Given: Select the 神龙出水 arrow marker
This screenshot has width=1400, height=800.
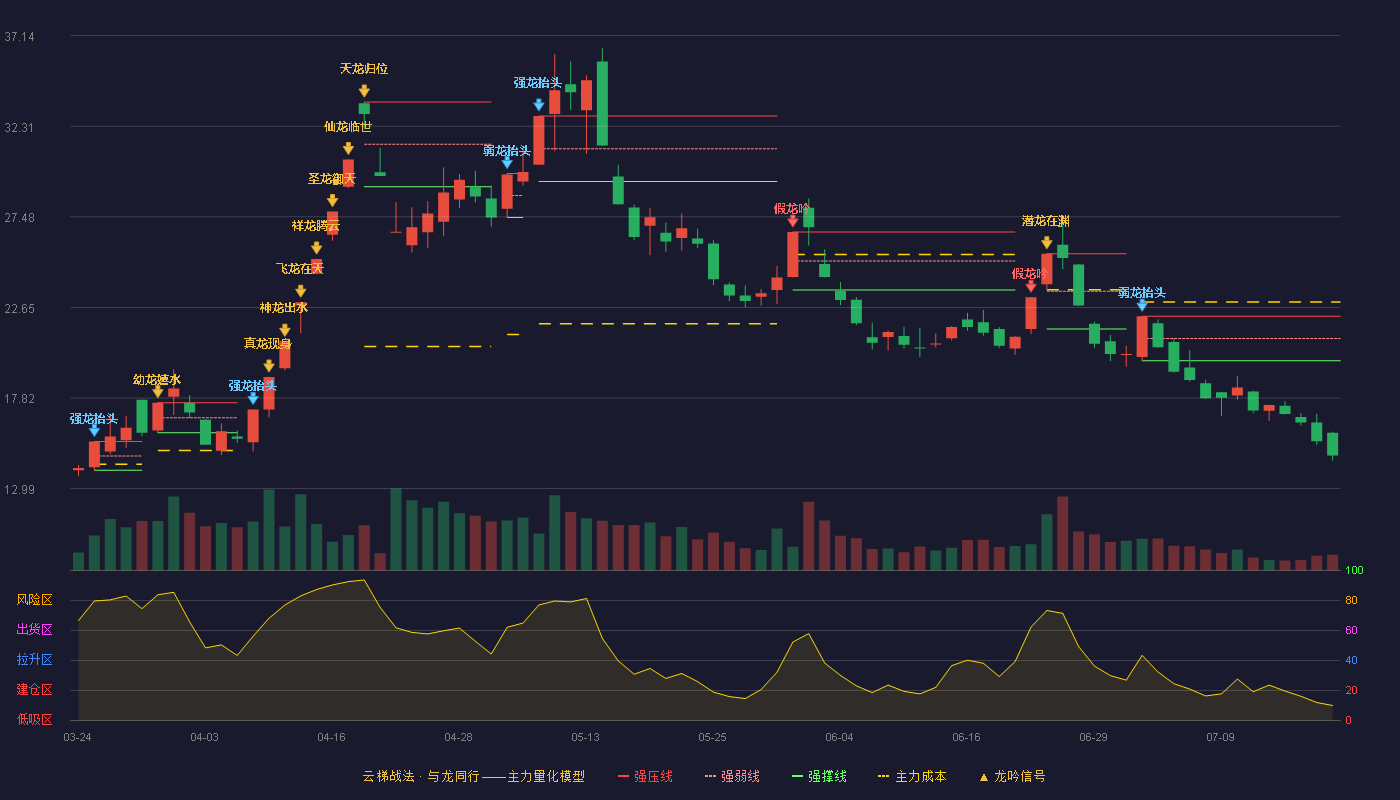Looking at the screenshot, I should 284,330.
